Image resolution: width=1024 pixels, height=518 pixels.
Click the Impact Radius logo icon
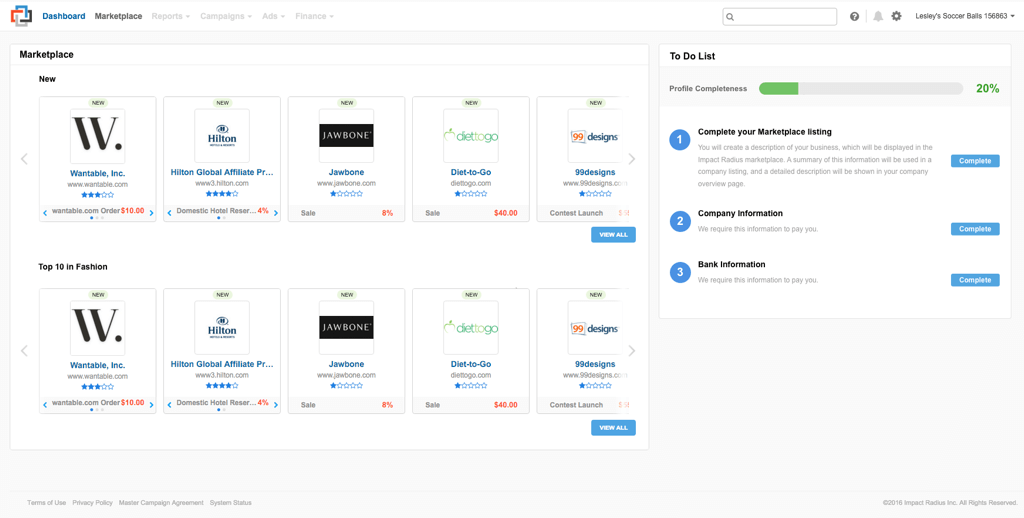tap(21, 16)
